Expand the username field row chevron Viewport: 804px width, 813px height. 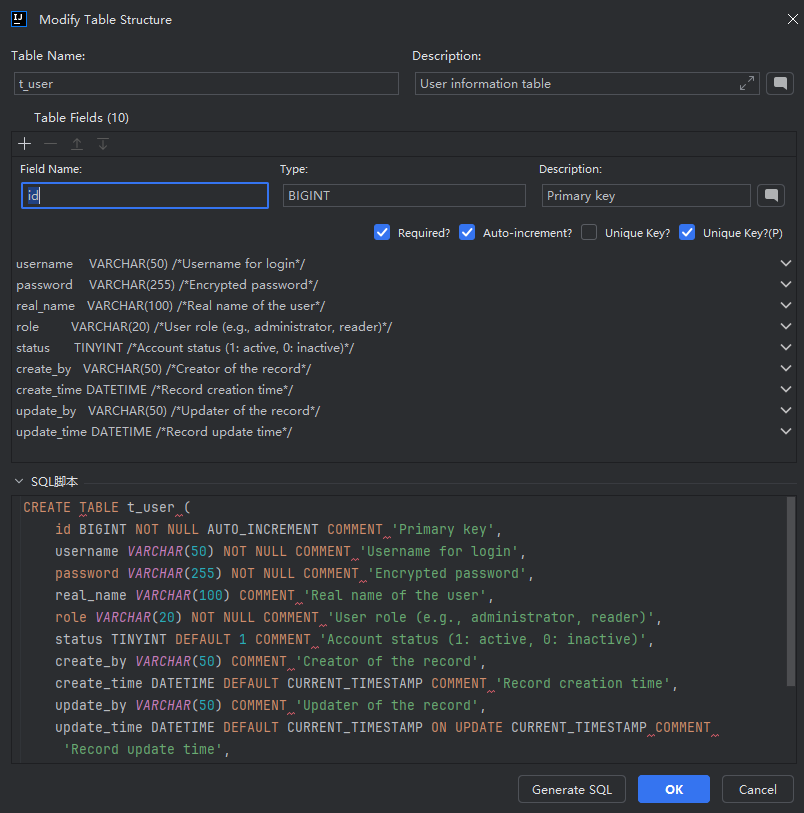click(x=786, y=264)
